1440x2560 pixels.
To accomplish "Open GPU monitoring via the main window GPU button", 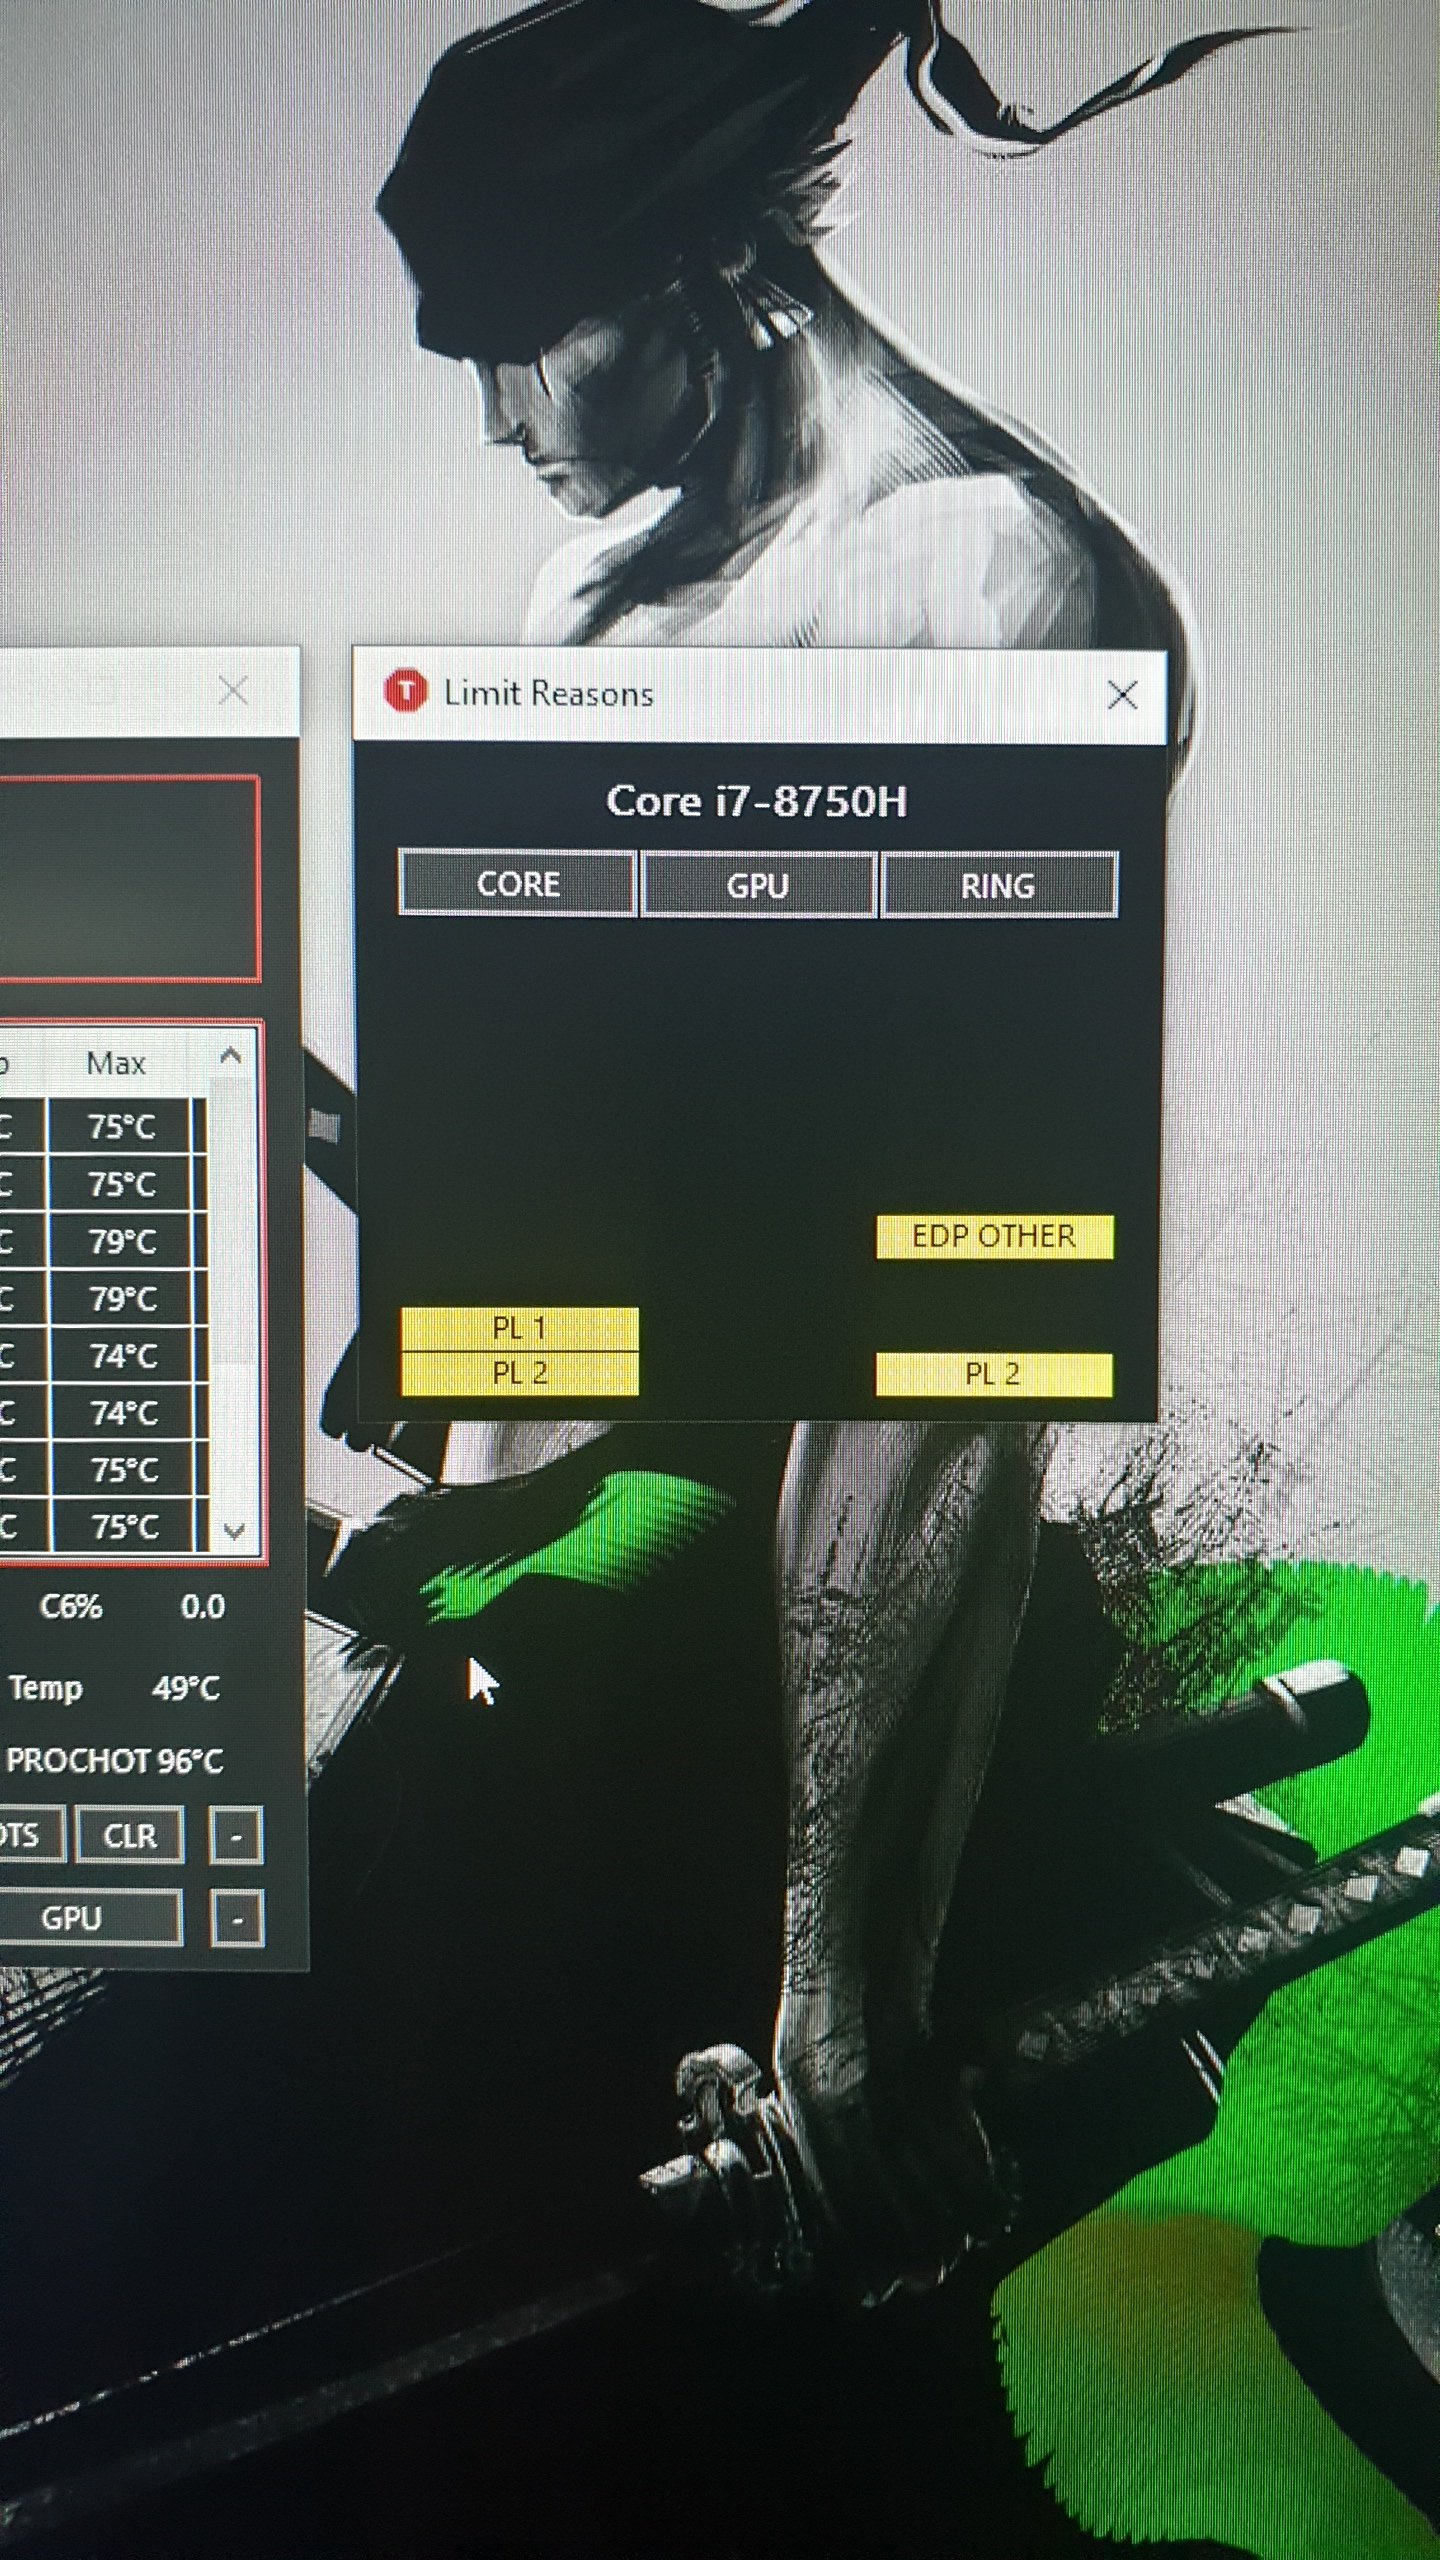I will coord(90,1918).
